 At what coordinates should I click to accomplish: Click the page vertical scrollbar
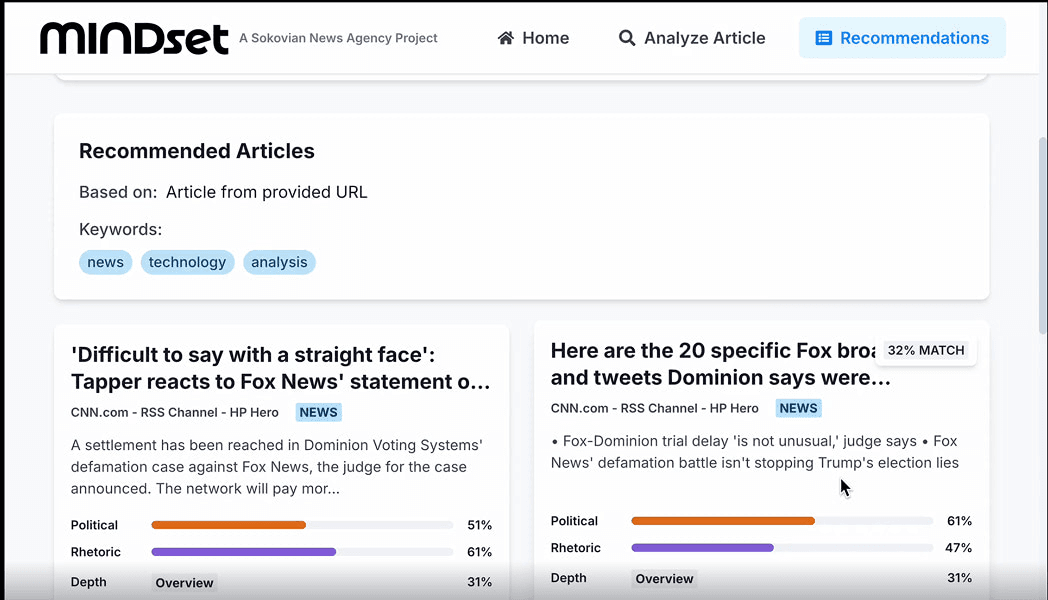(x=1042, y=235)
